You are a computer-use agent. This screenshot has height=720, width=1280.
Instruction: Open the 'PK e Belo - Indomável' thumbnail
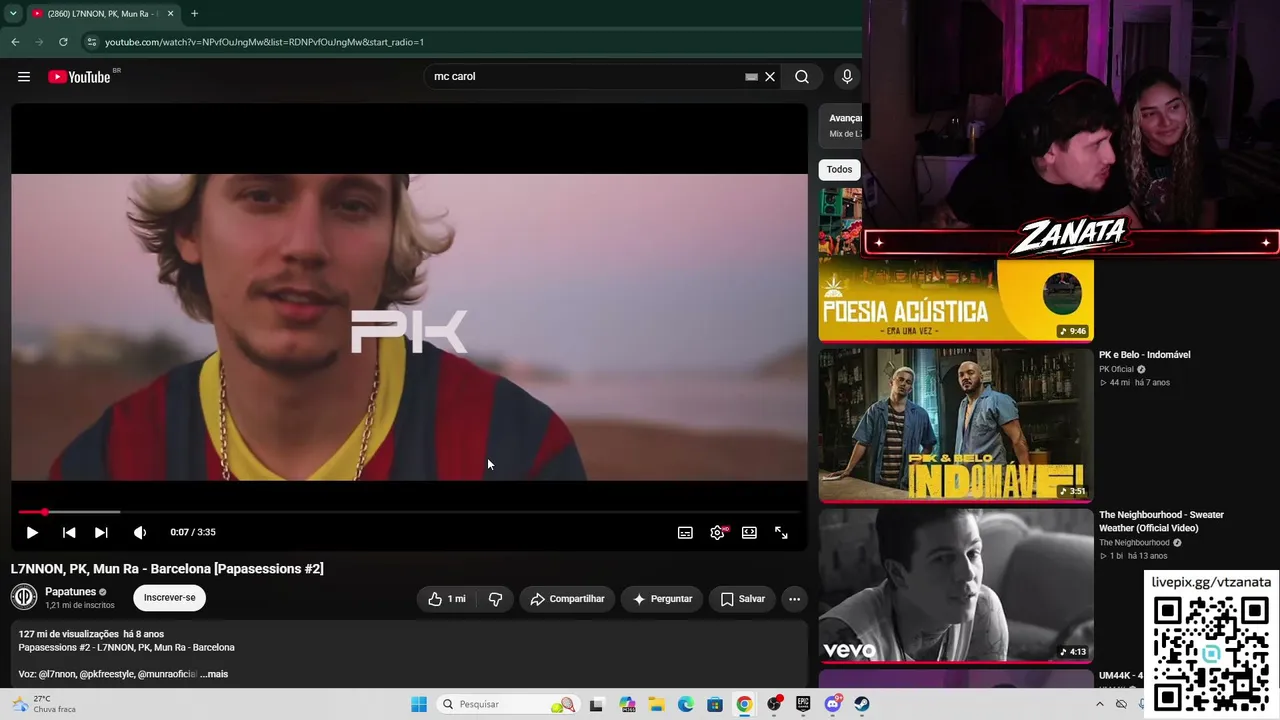click(x=956, y=424)
